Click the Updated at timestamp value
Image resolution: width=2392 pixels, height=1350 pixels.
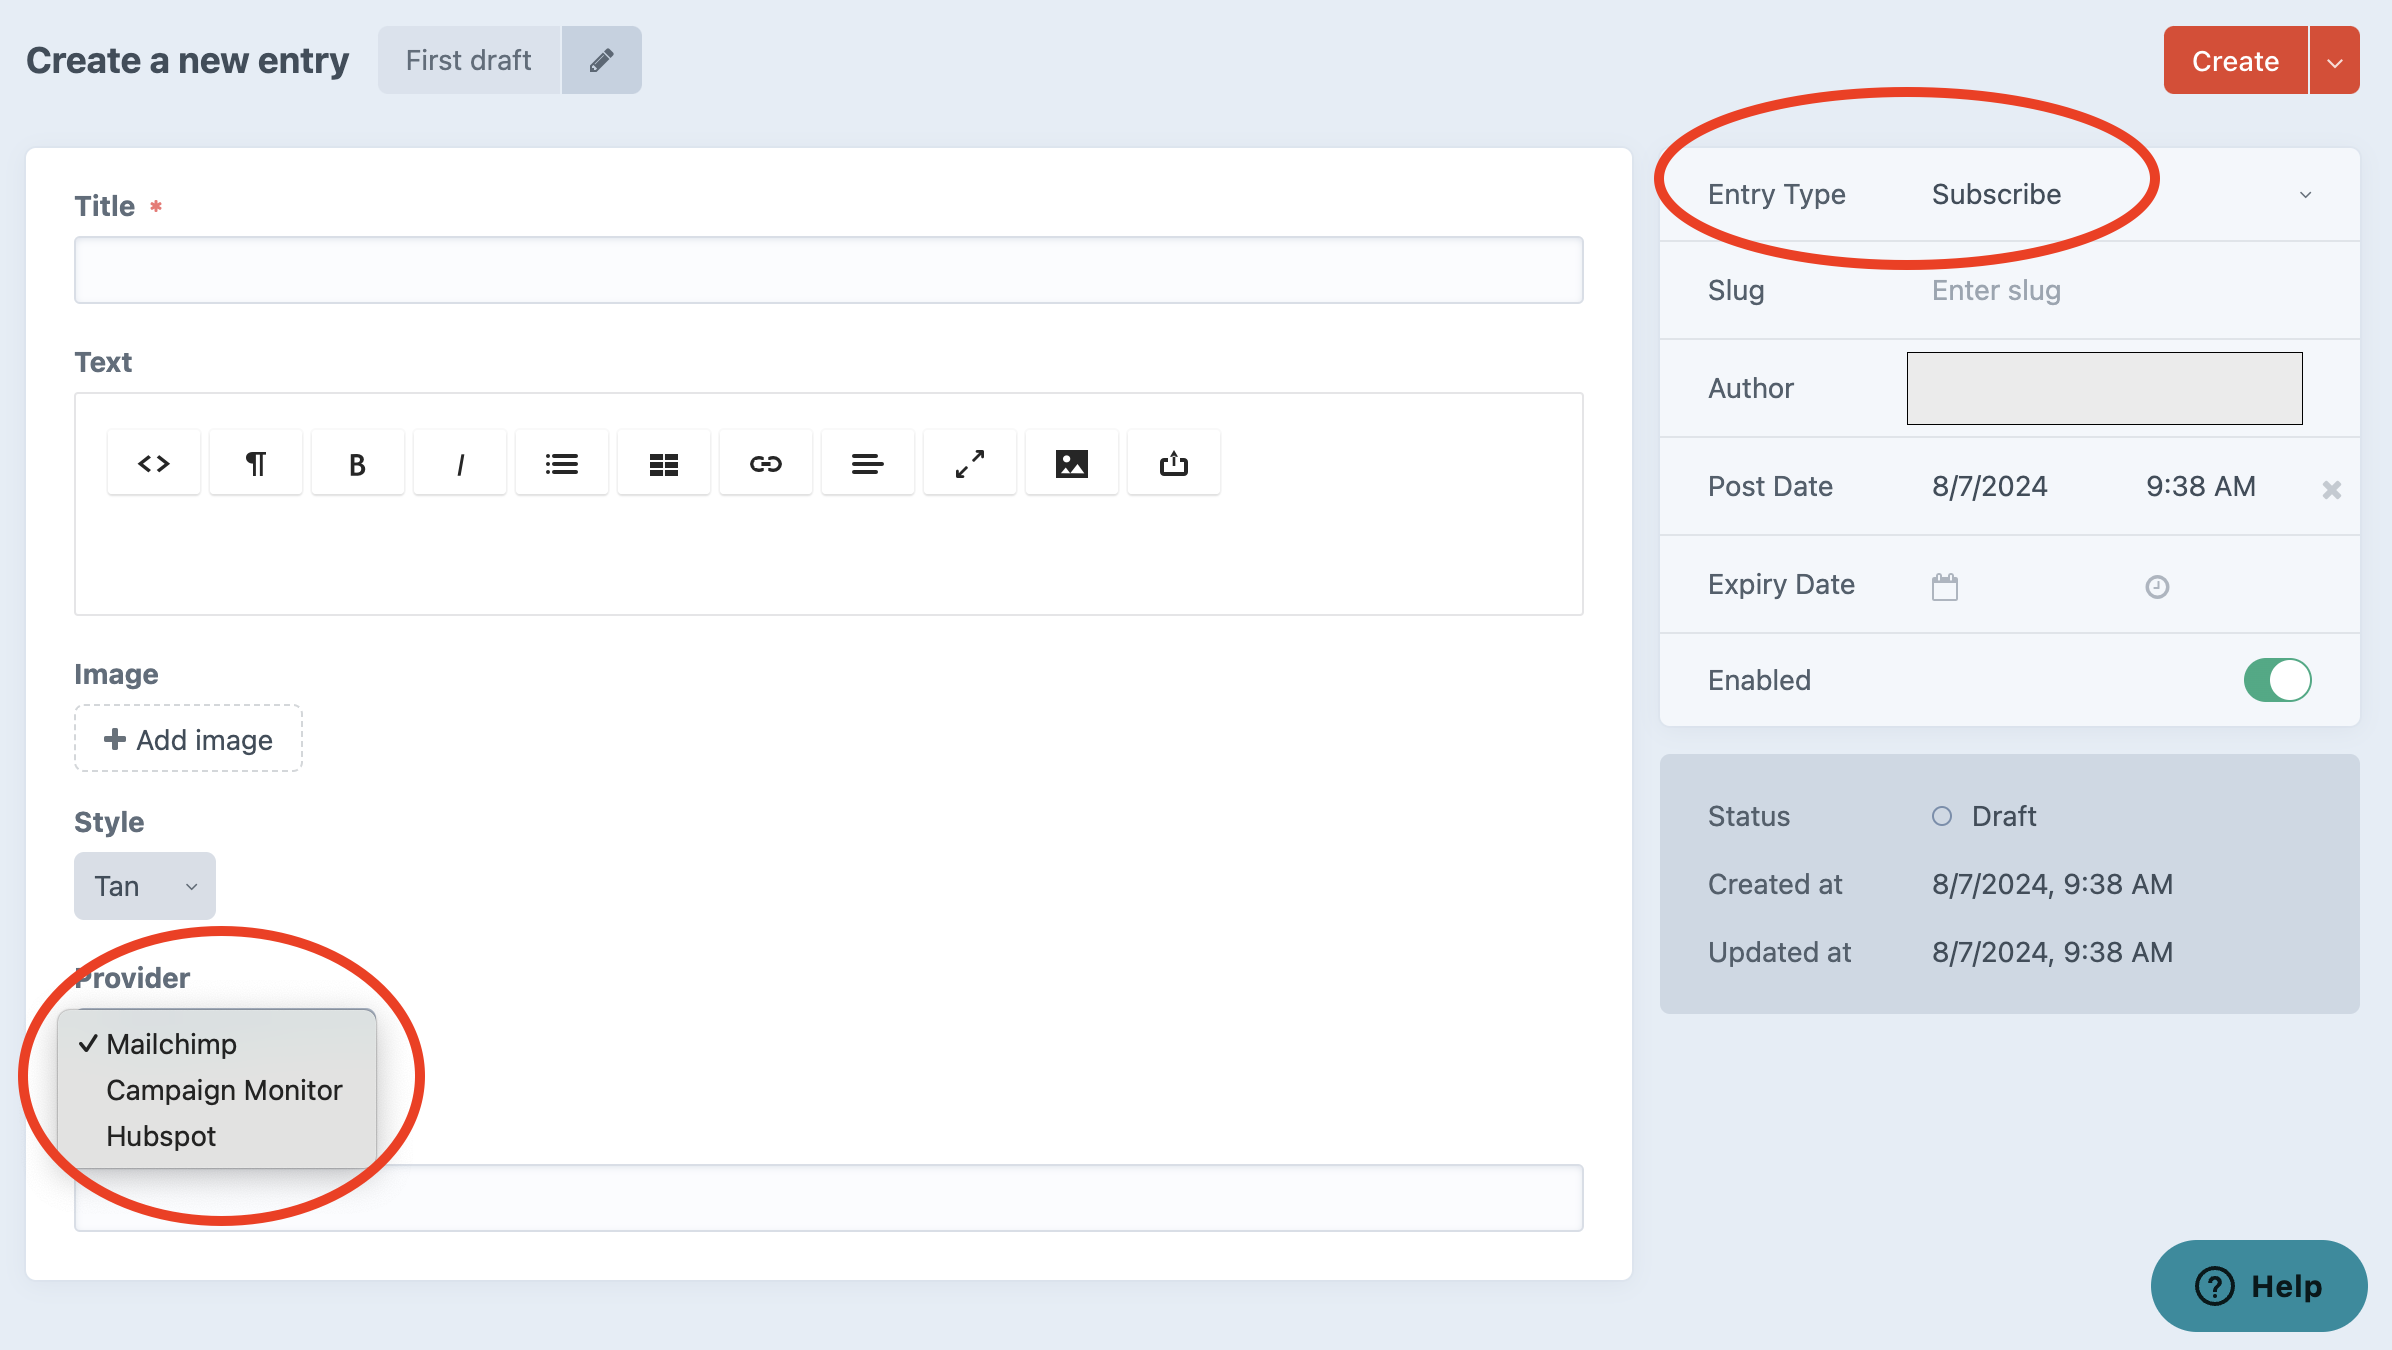(x=2052, y=952)
